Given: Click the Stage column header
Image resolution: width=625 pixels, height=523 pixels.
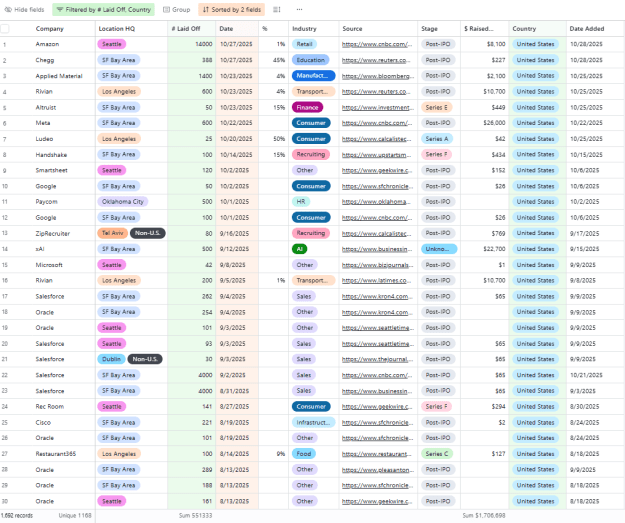Looking at the screenshot, I should (x=439, y=29).
